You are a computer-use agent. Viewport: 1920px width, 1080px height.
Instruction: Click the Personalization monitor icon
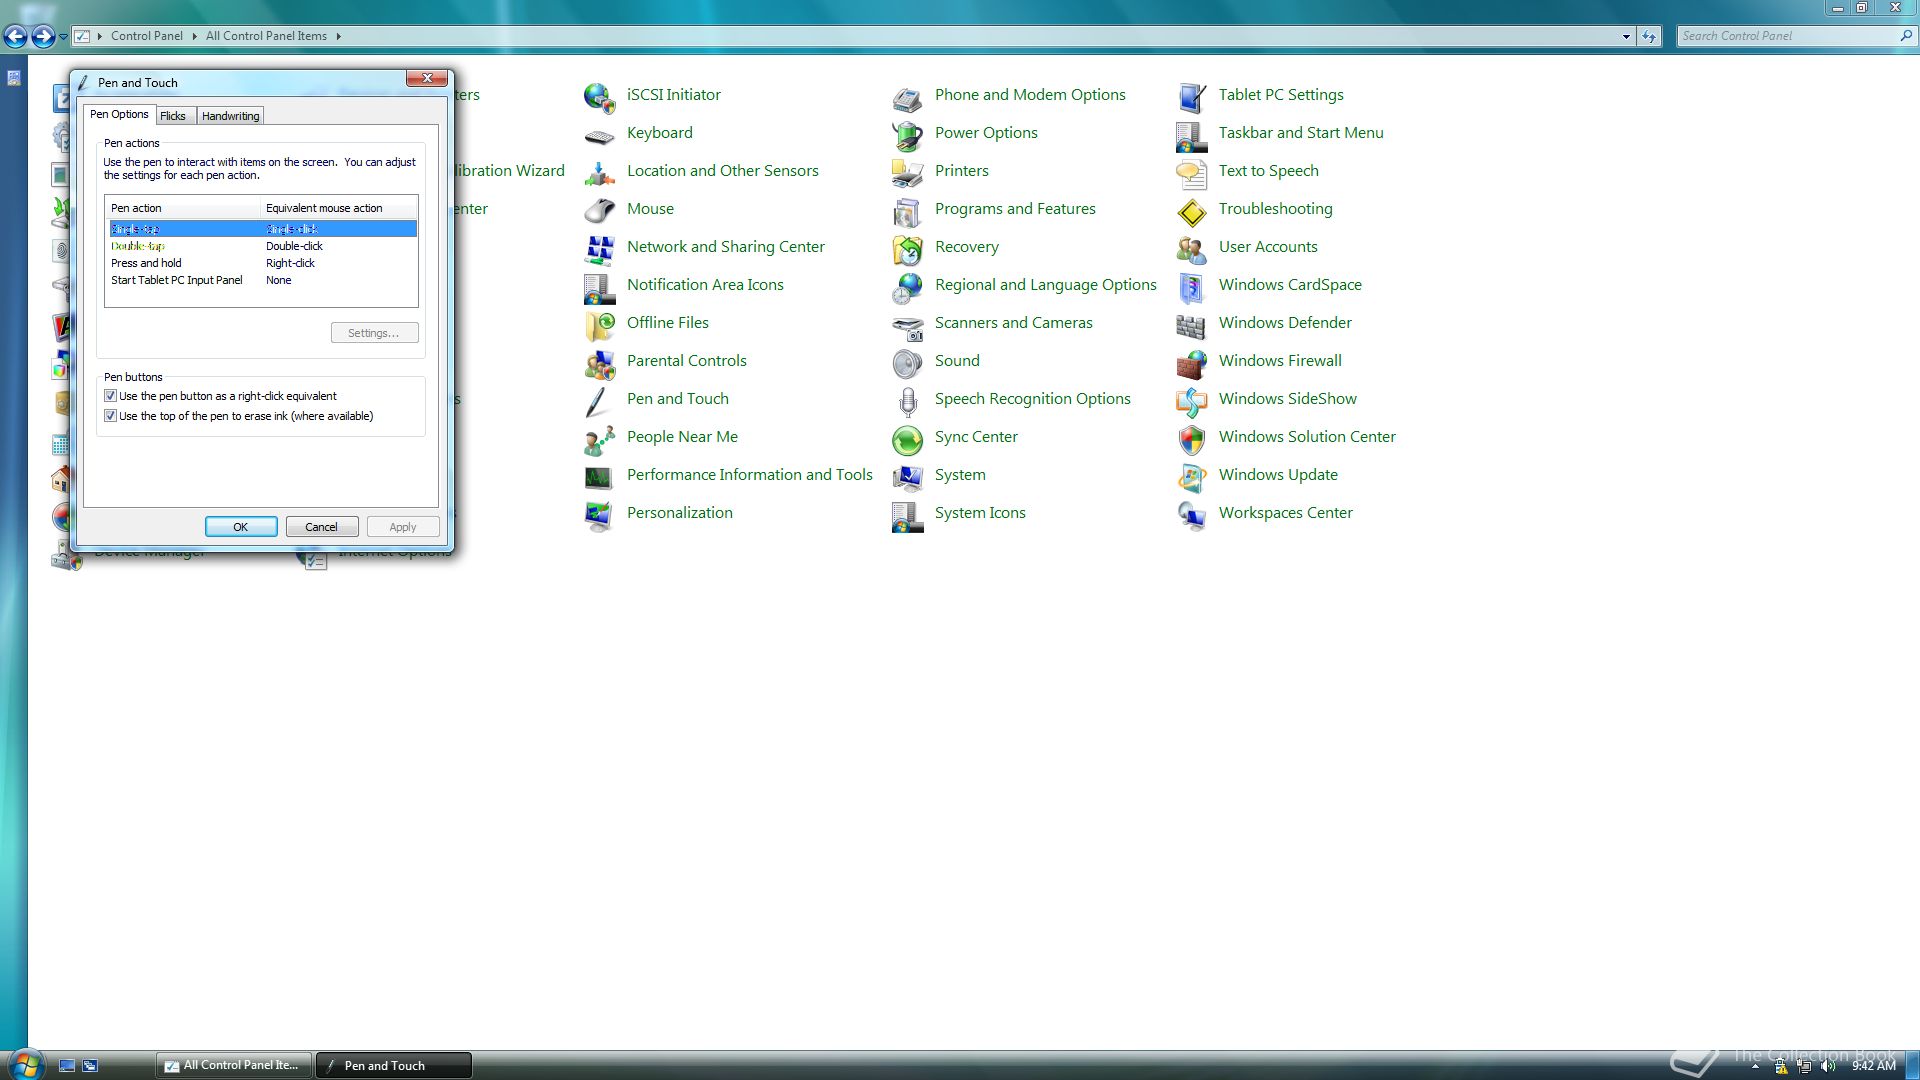[x=599, y=515]
